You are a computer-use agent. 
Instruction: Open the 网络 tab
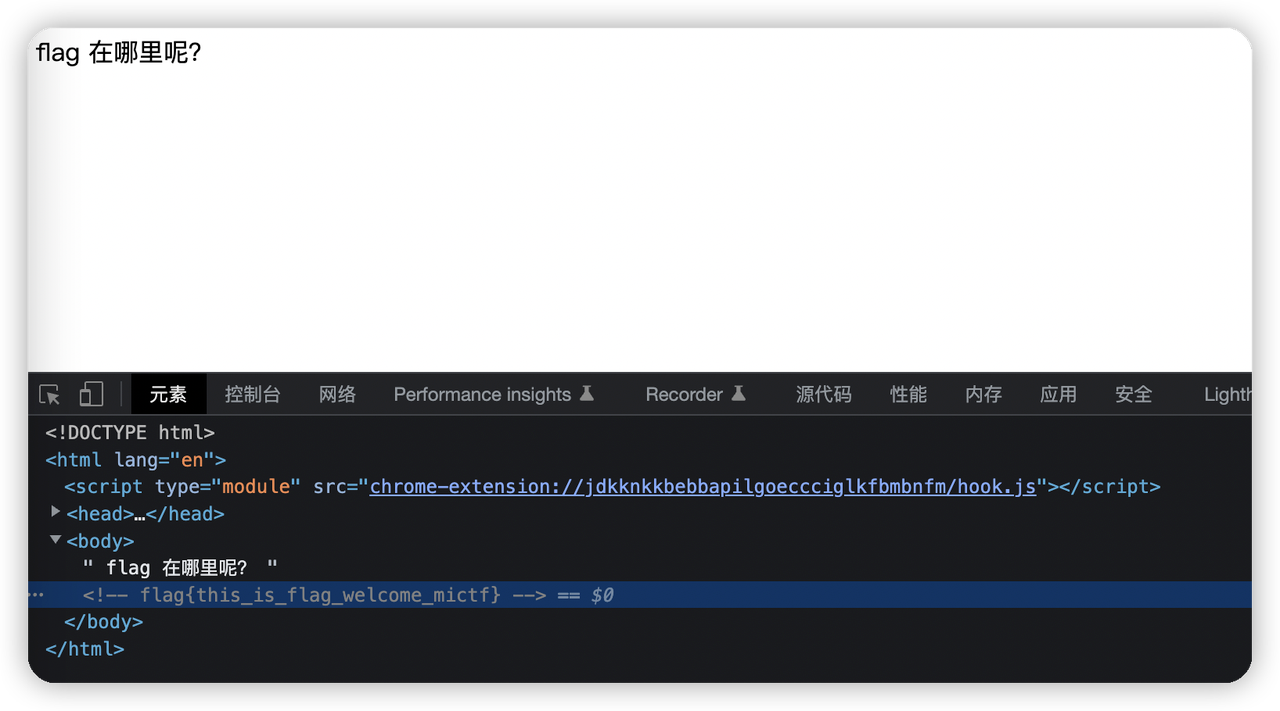coord(337,395)
